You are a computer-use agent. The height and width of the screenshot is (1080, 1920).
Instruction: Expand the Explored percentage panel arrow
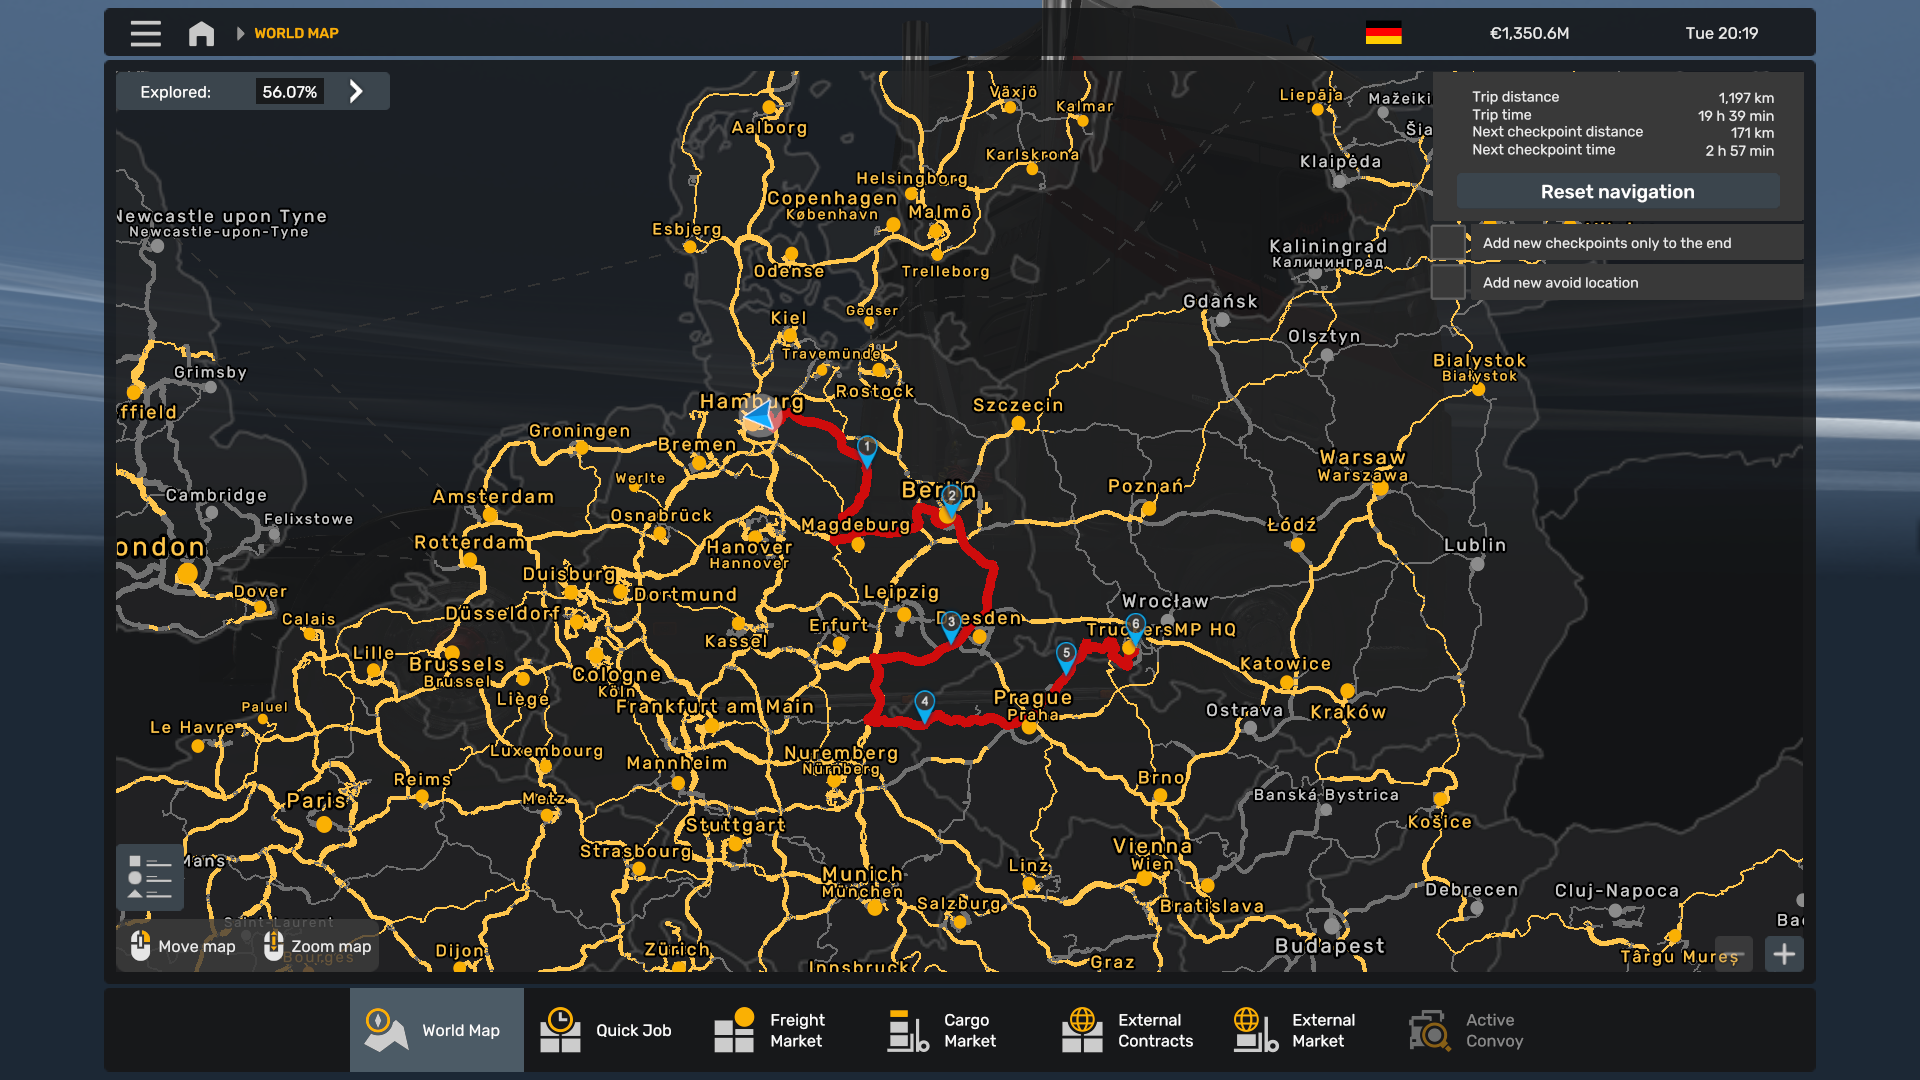356,92
